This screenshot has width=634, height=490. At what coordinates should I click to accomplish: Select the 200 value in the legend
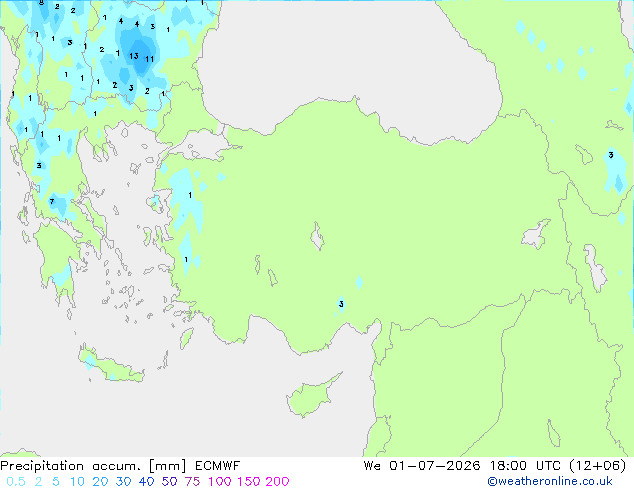click(277, 482)
